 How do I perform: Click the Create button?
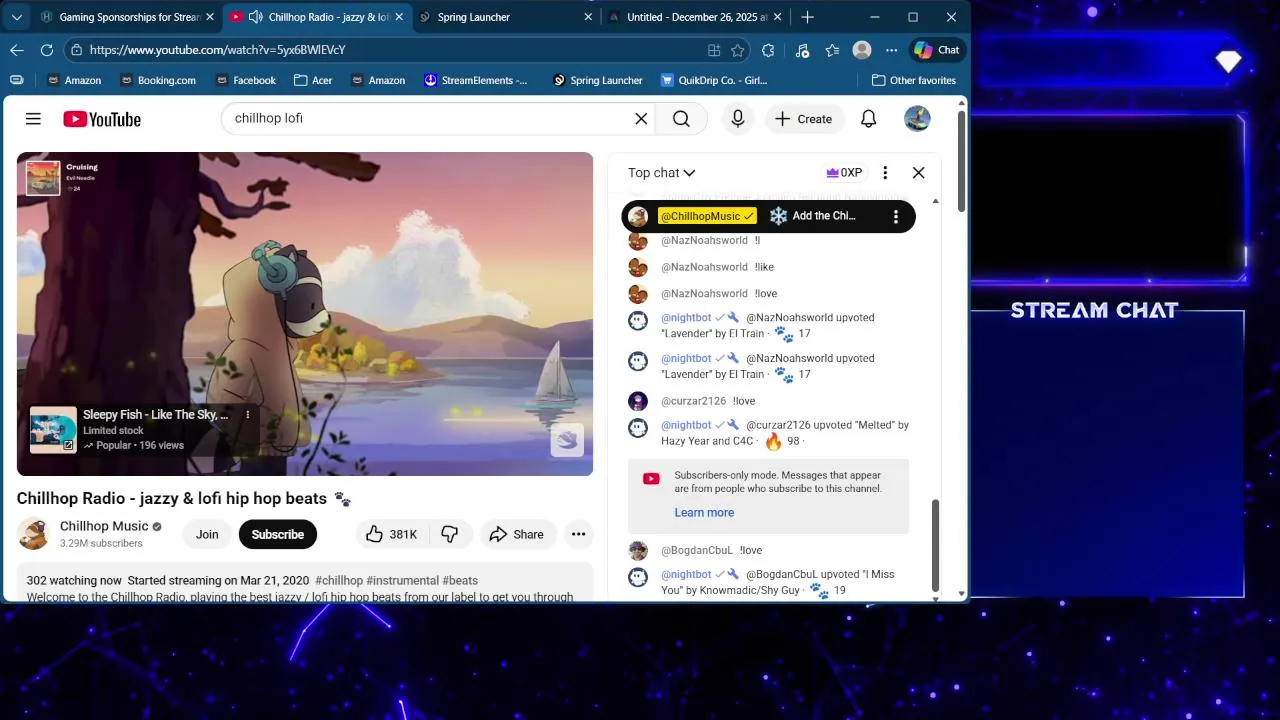(x=804, y=119)
